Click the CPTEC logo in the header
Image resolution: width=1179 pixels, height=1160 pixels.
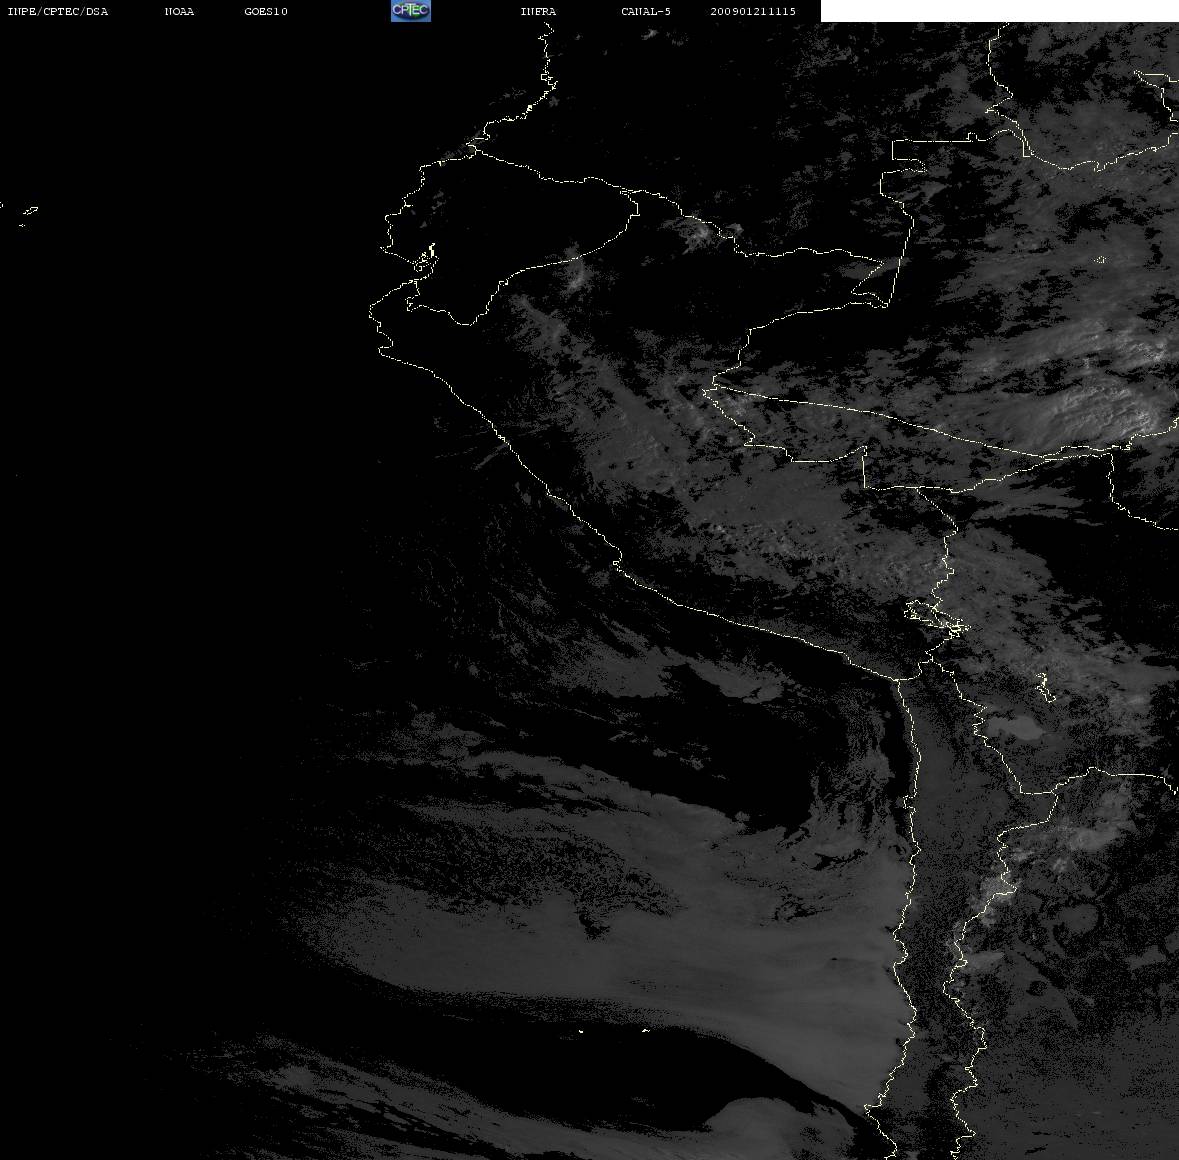(411, 11)
